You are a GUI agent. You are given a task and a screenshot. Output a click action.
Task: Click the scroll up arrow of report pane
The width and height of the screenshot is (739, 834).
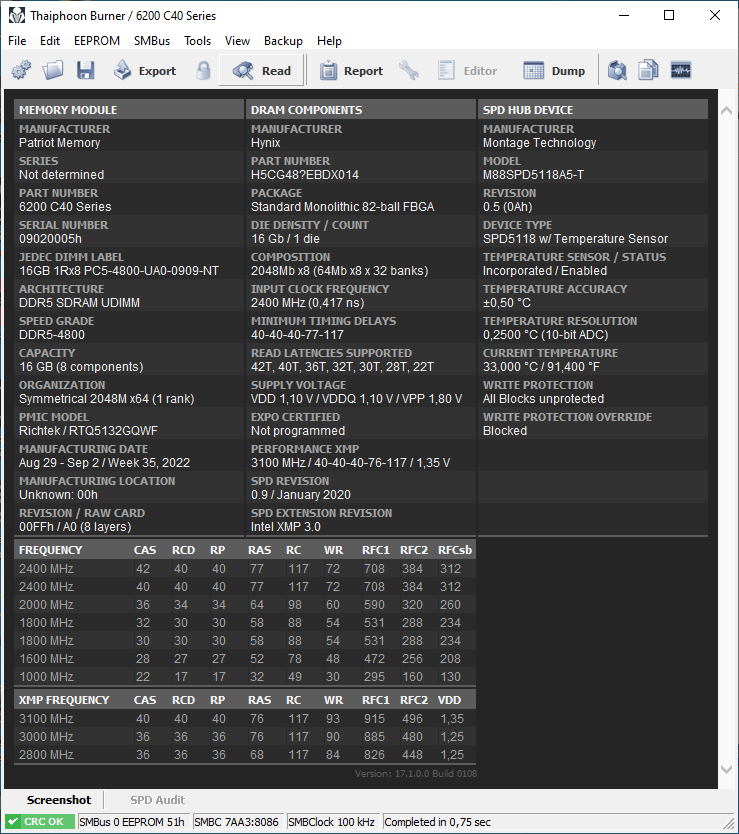point(726,111)
